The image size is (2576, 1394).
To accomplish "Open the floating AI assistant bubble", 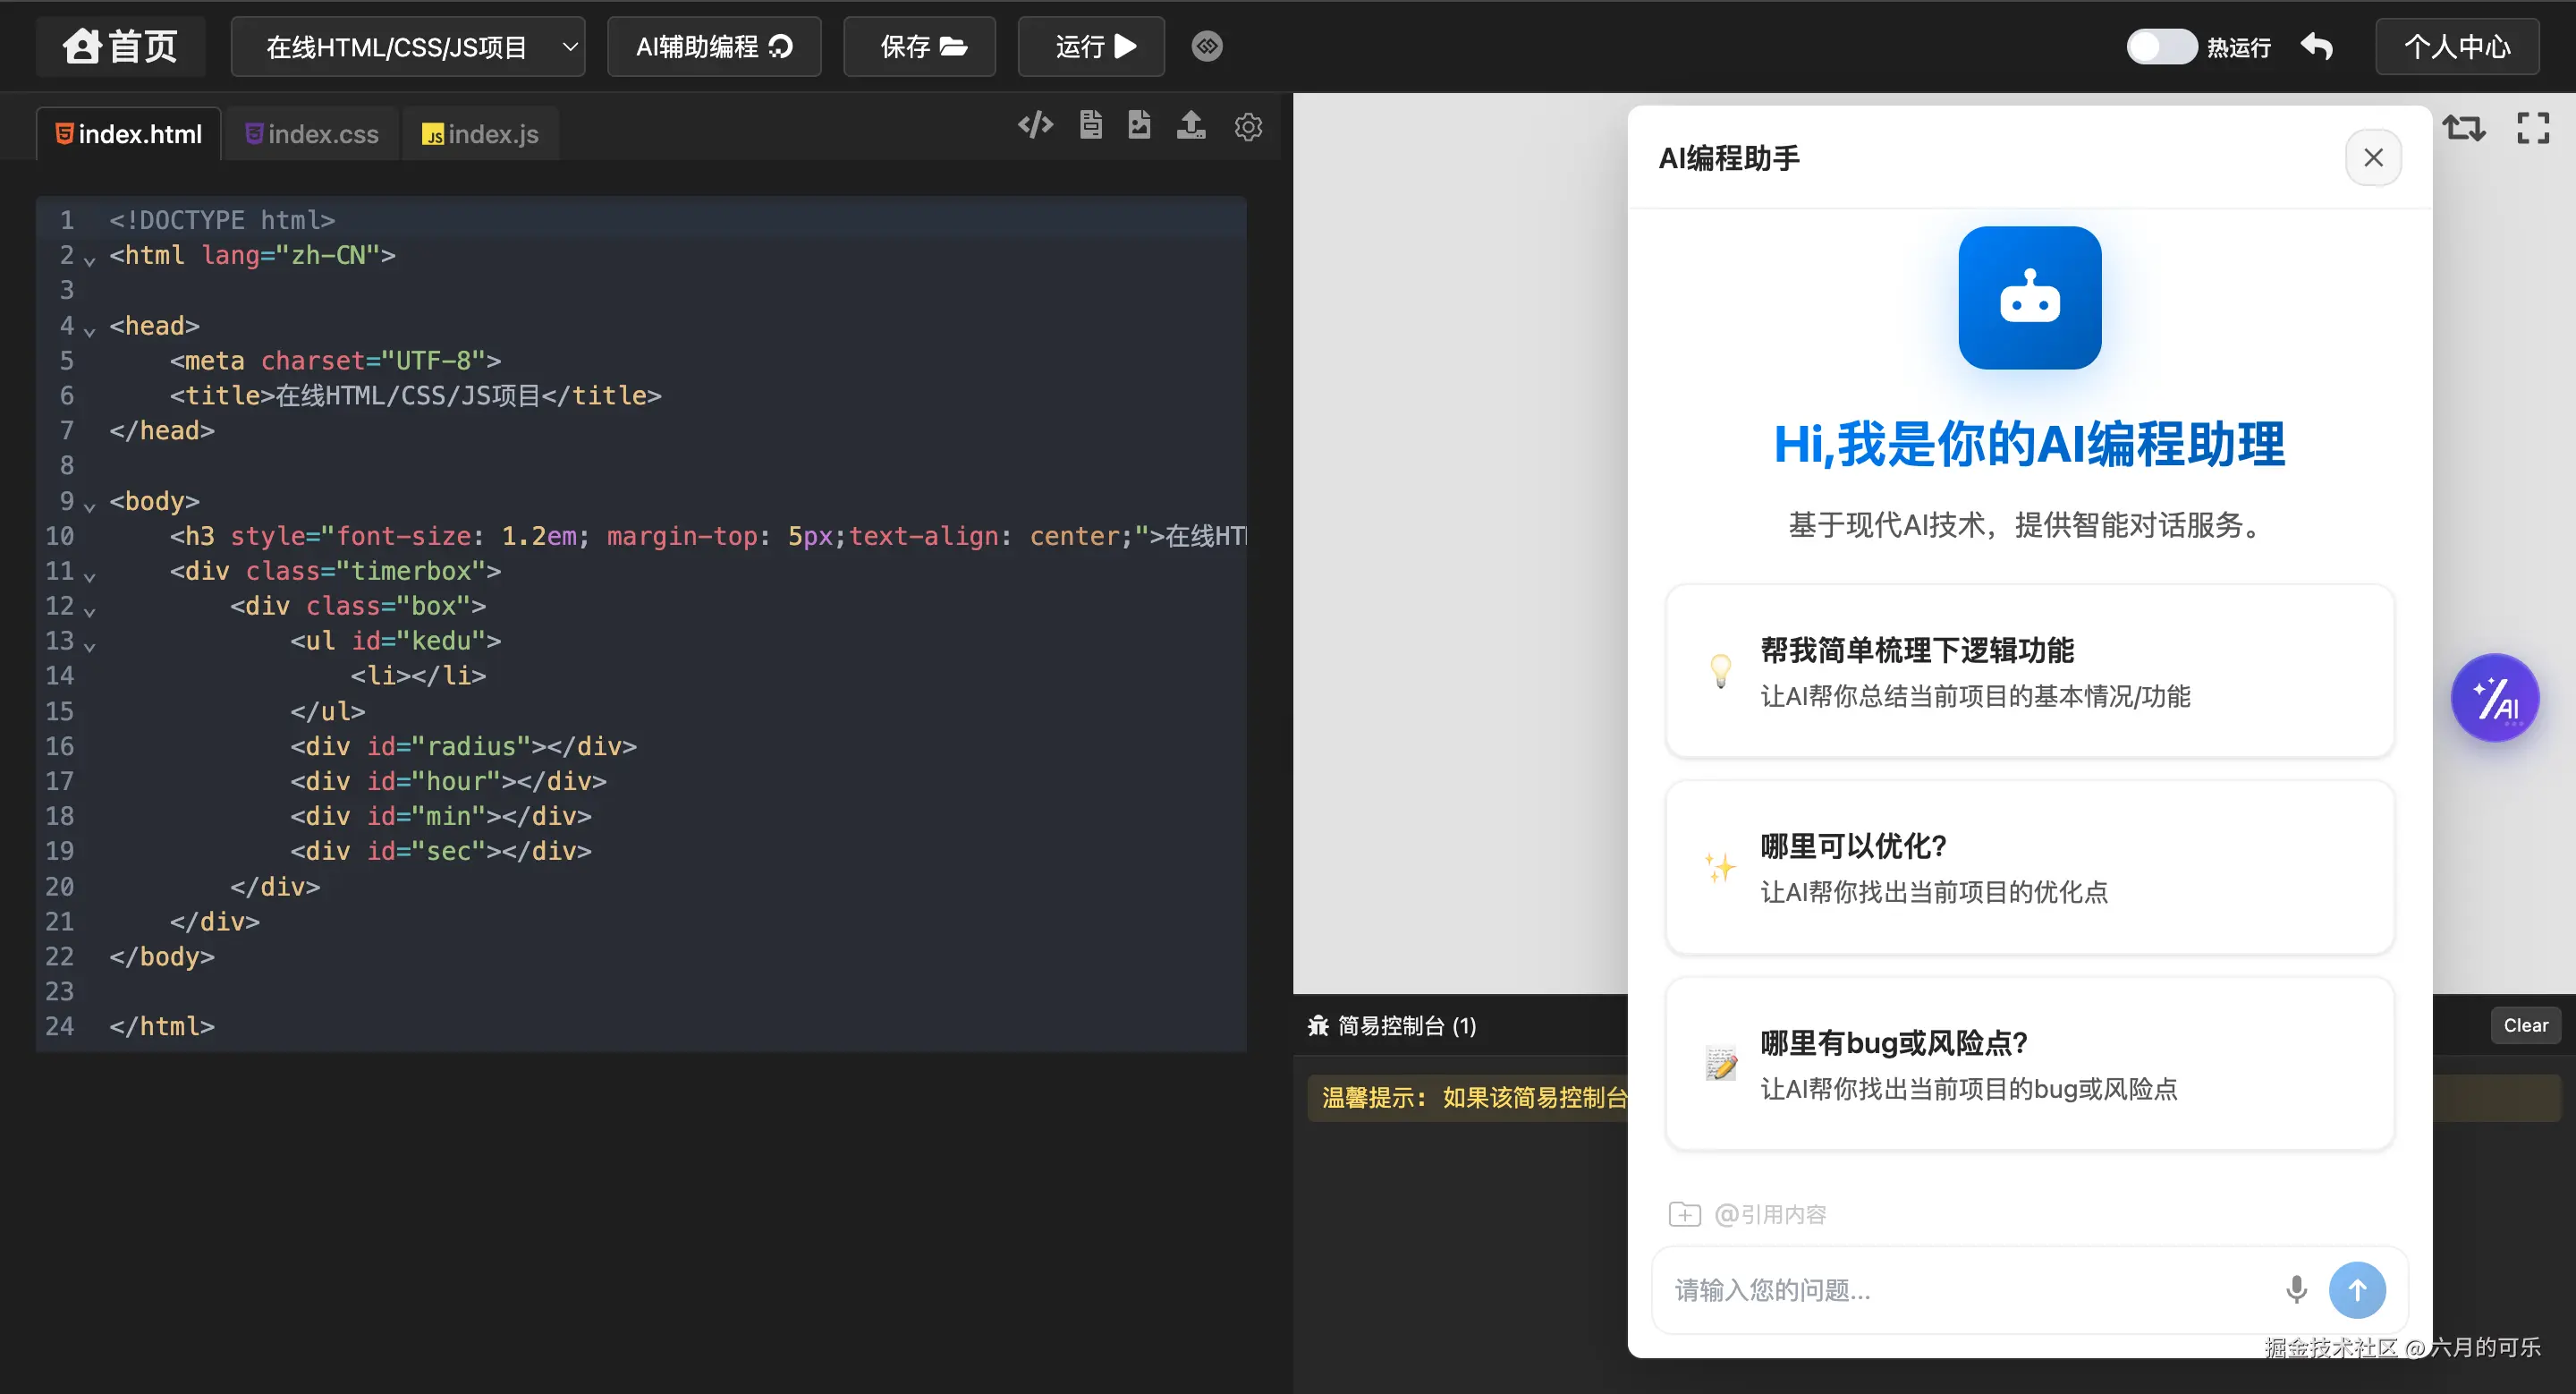I will click(2495, 697).
